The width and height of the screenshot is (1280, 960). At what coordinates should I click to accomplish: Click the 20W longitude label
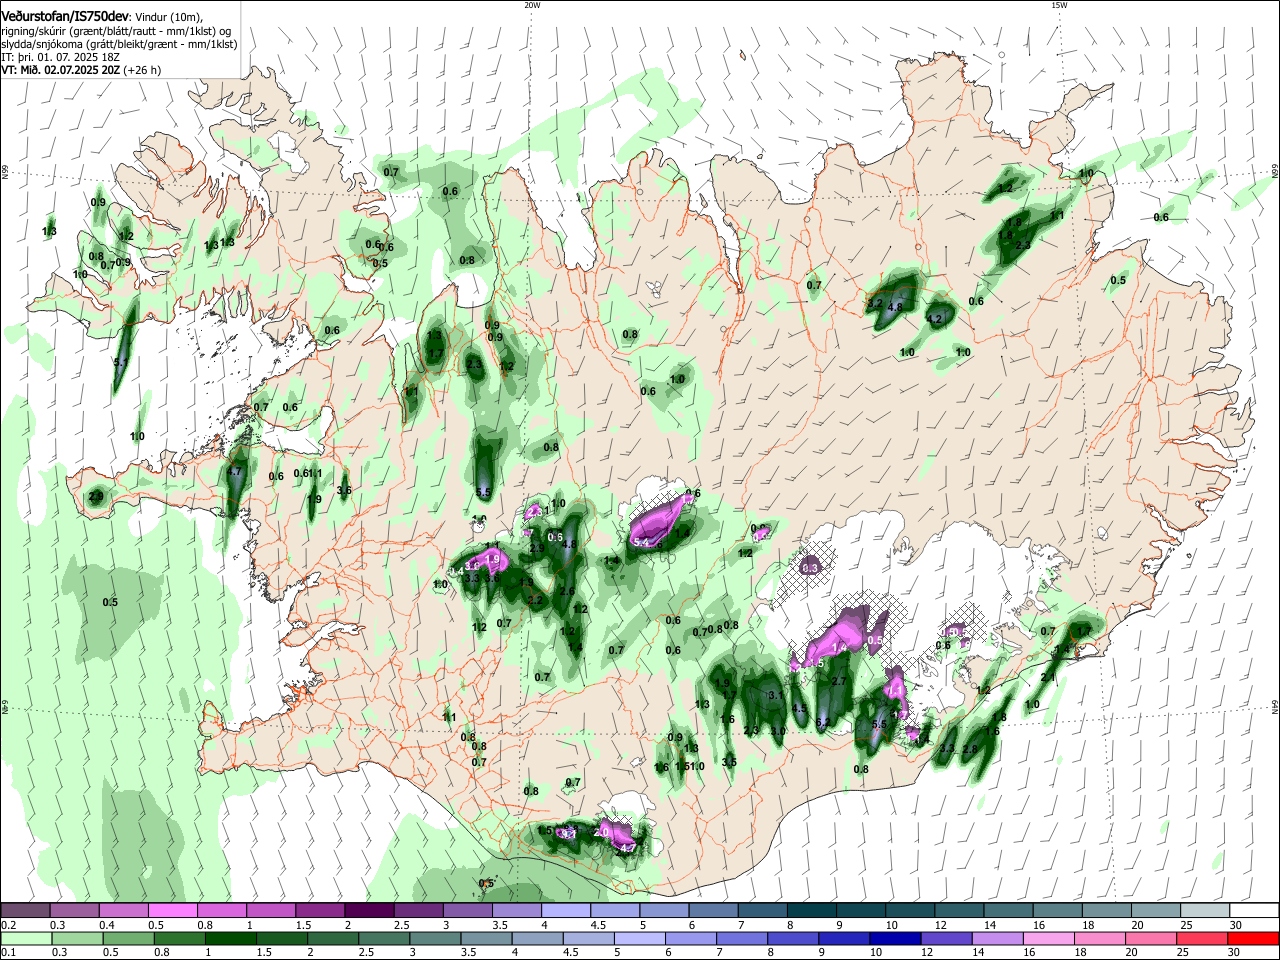532,5
